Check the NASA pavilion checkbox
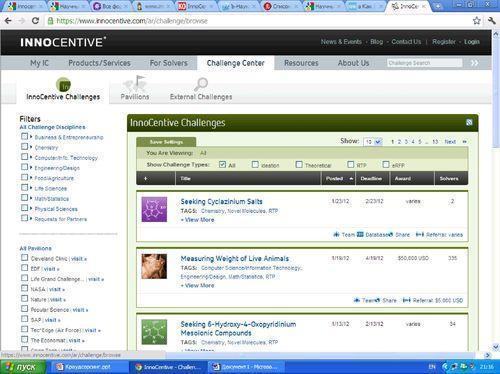The image size is (500, 374). point(24,288)
